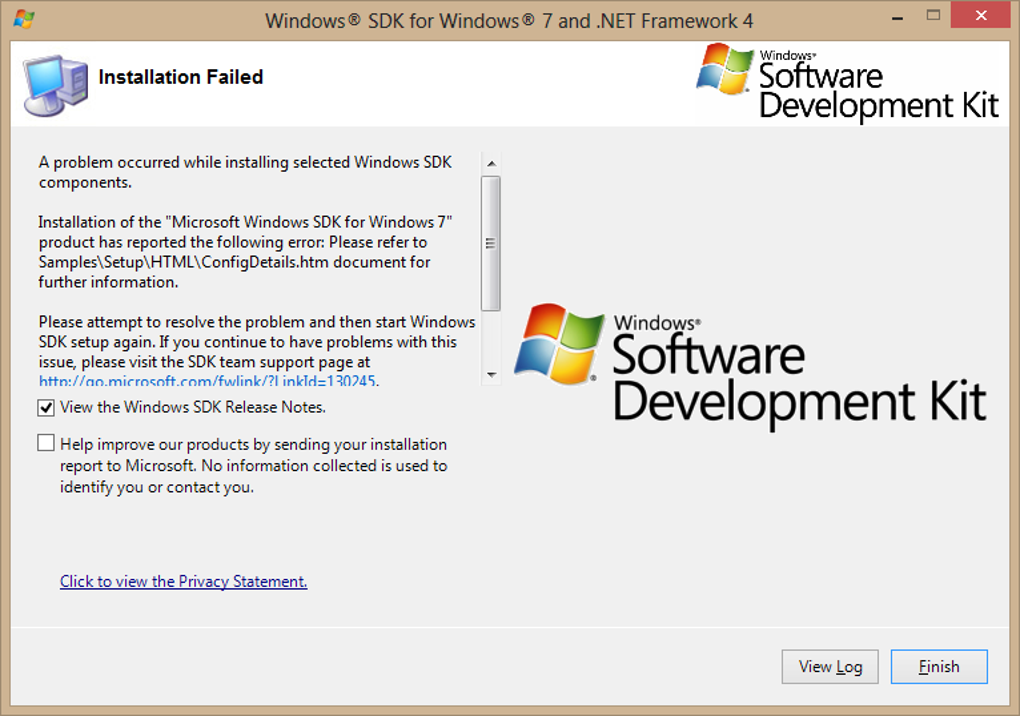Click the Windows SDK logo in the header
The width and height of the screenshot is (1020, 716).
pyautogui.click(x=847, y=83)
